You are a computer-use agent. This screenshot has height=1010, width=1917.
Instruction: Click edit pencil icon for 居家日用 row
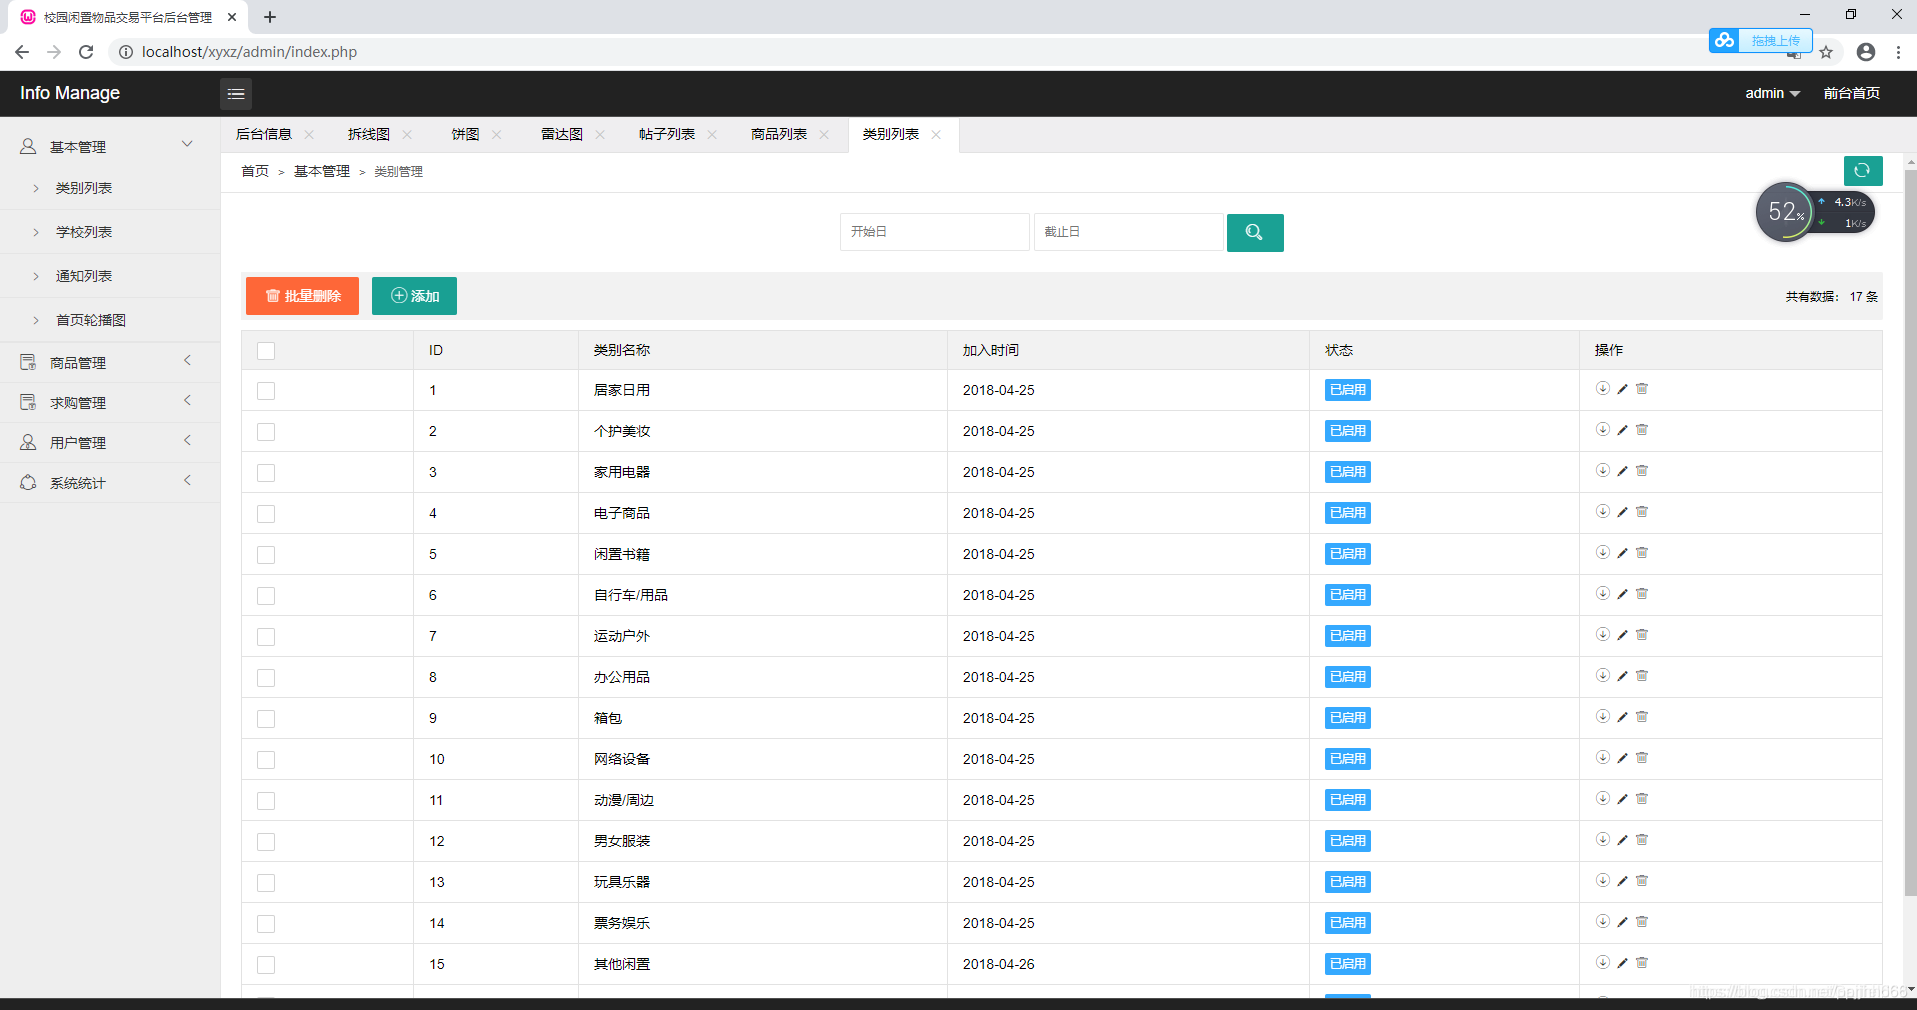[1622, 389]
